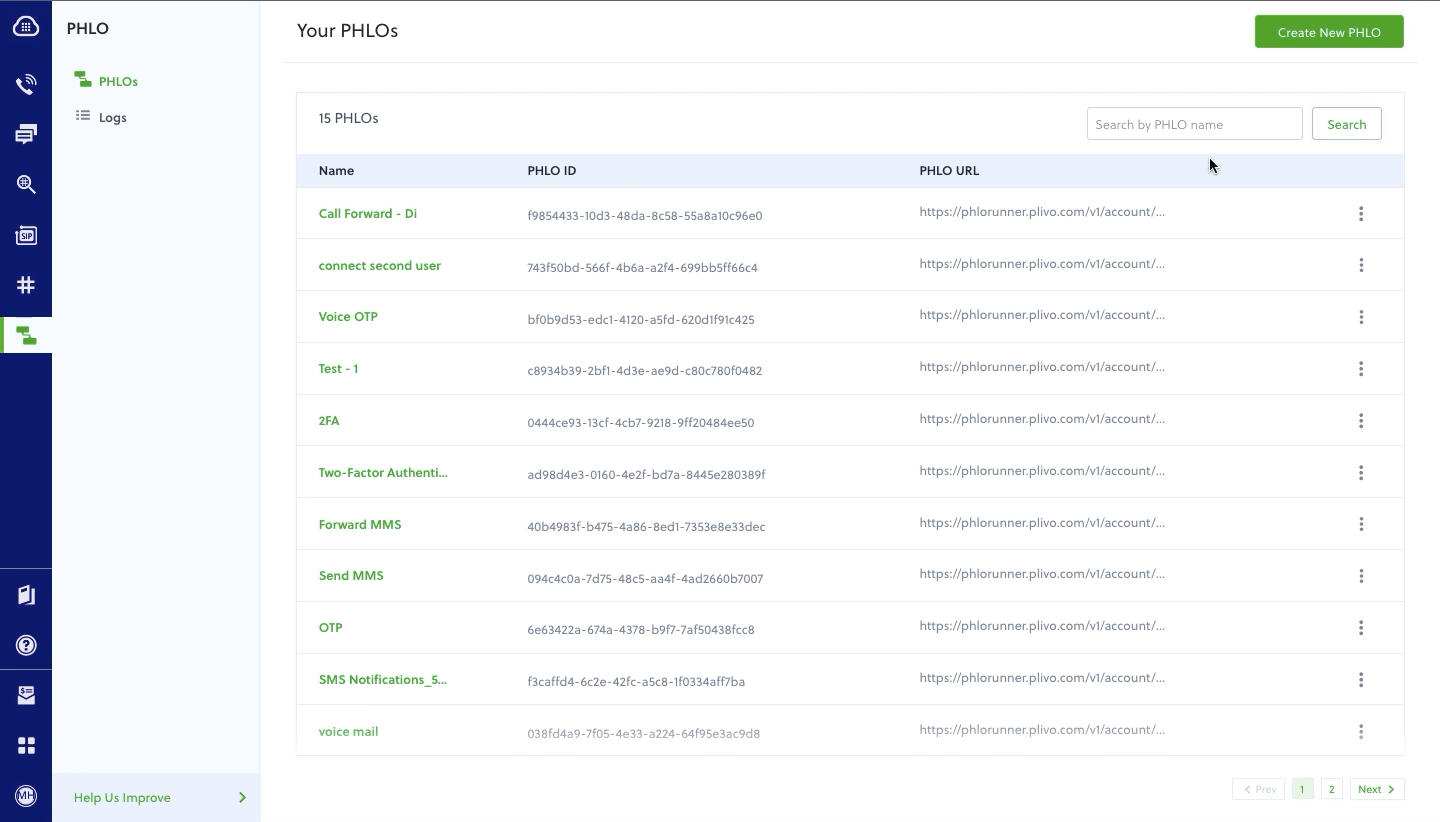Screen dimensions: 1440x822
Task: Open actions menu for Send MMS
Action: click(x=1361, y=576)
